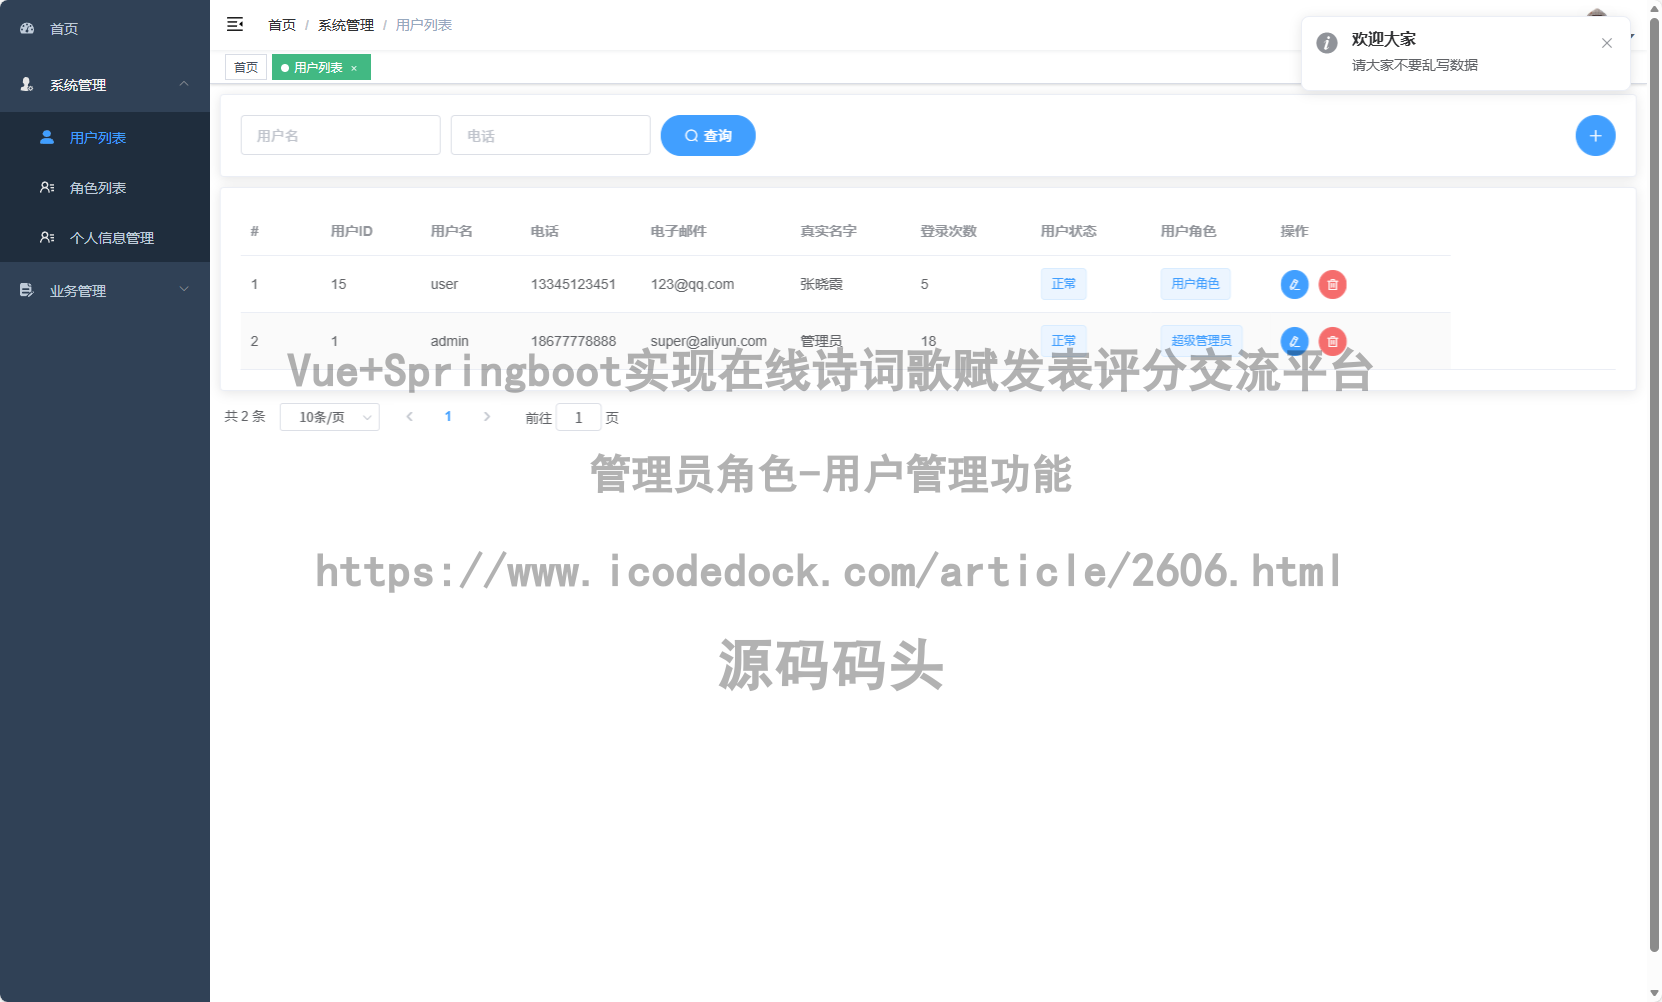This screenshot has width=1662, height=1002.
Task: Navigate via the 系统管理 breadcrumb link
Action: (345, 24)
